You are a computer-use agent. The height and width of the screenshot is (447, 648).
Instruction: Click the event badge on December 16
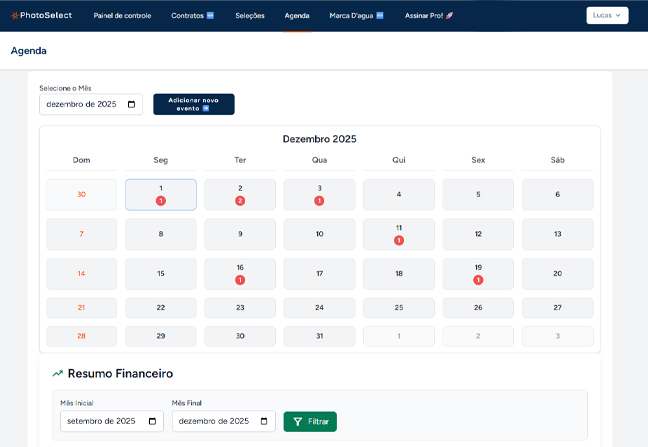click(x=240, y=280)
